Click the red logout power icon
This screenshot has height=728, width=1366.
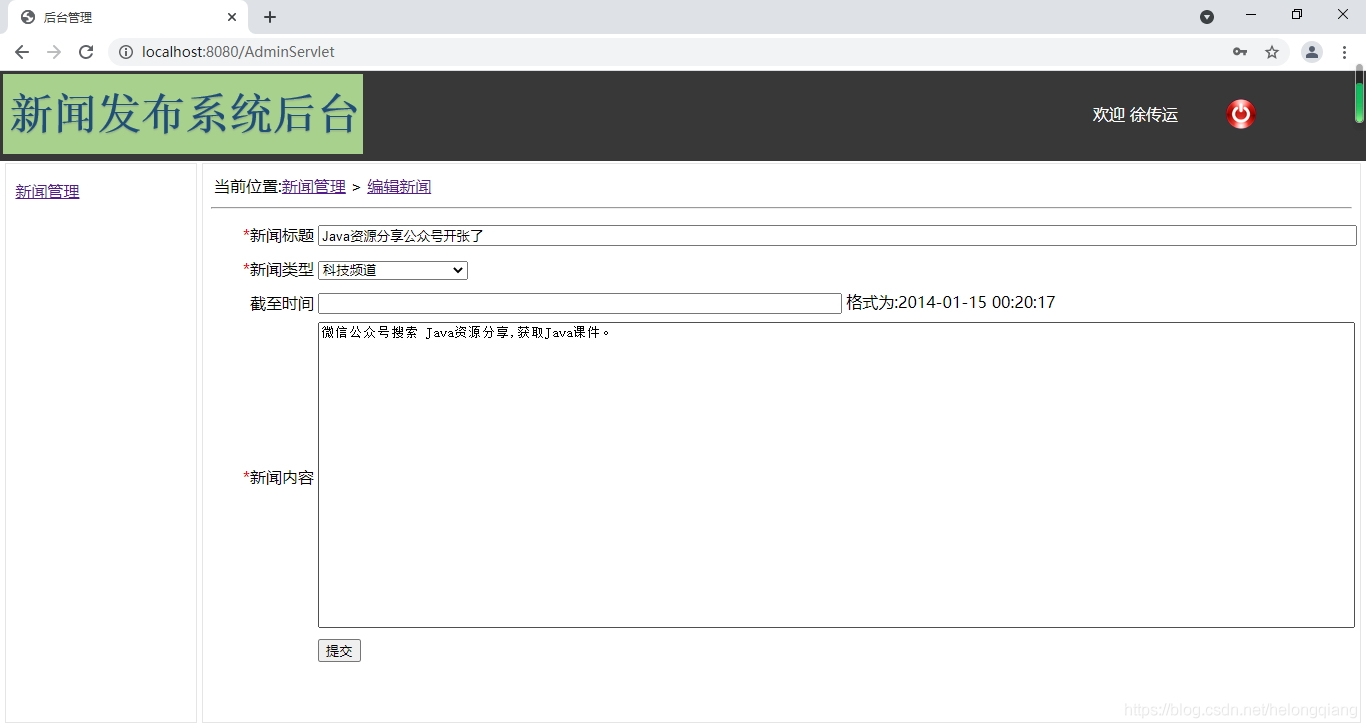1240,113
